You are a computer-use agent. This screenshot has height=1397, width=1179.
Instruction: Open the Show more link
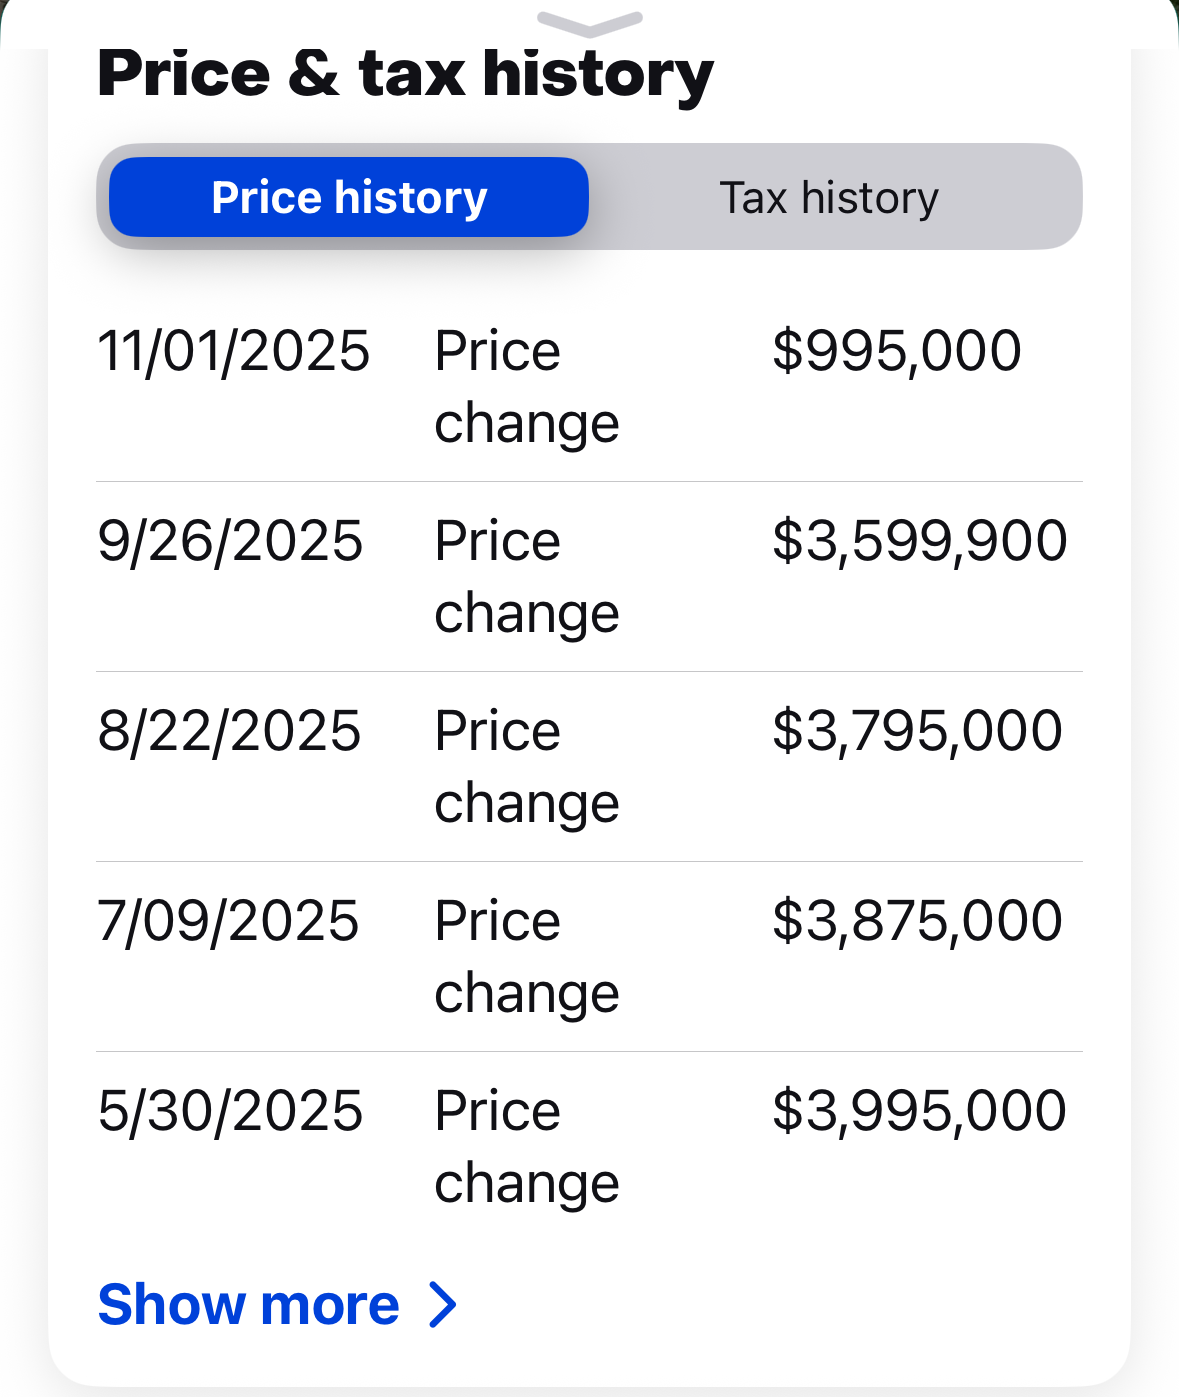coord(249,1305)
